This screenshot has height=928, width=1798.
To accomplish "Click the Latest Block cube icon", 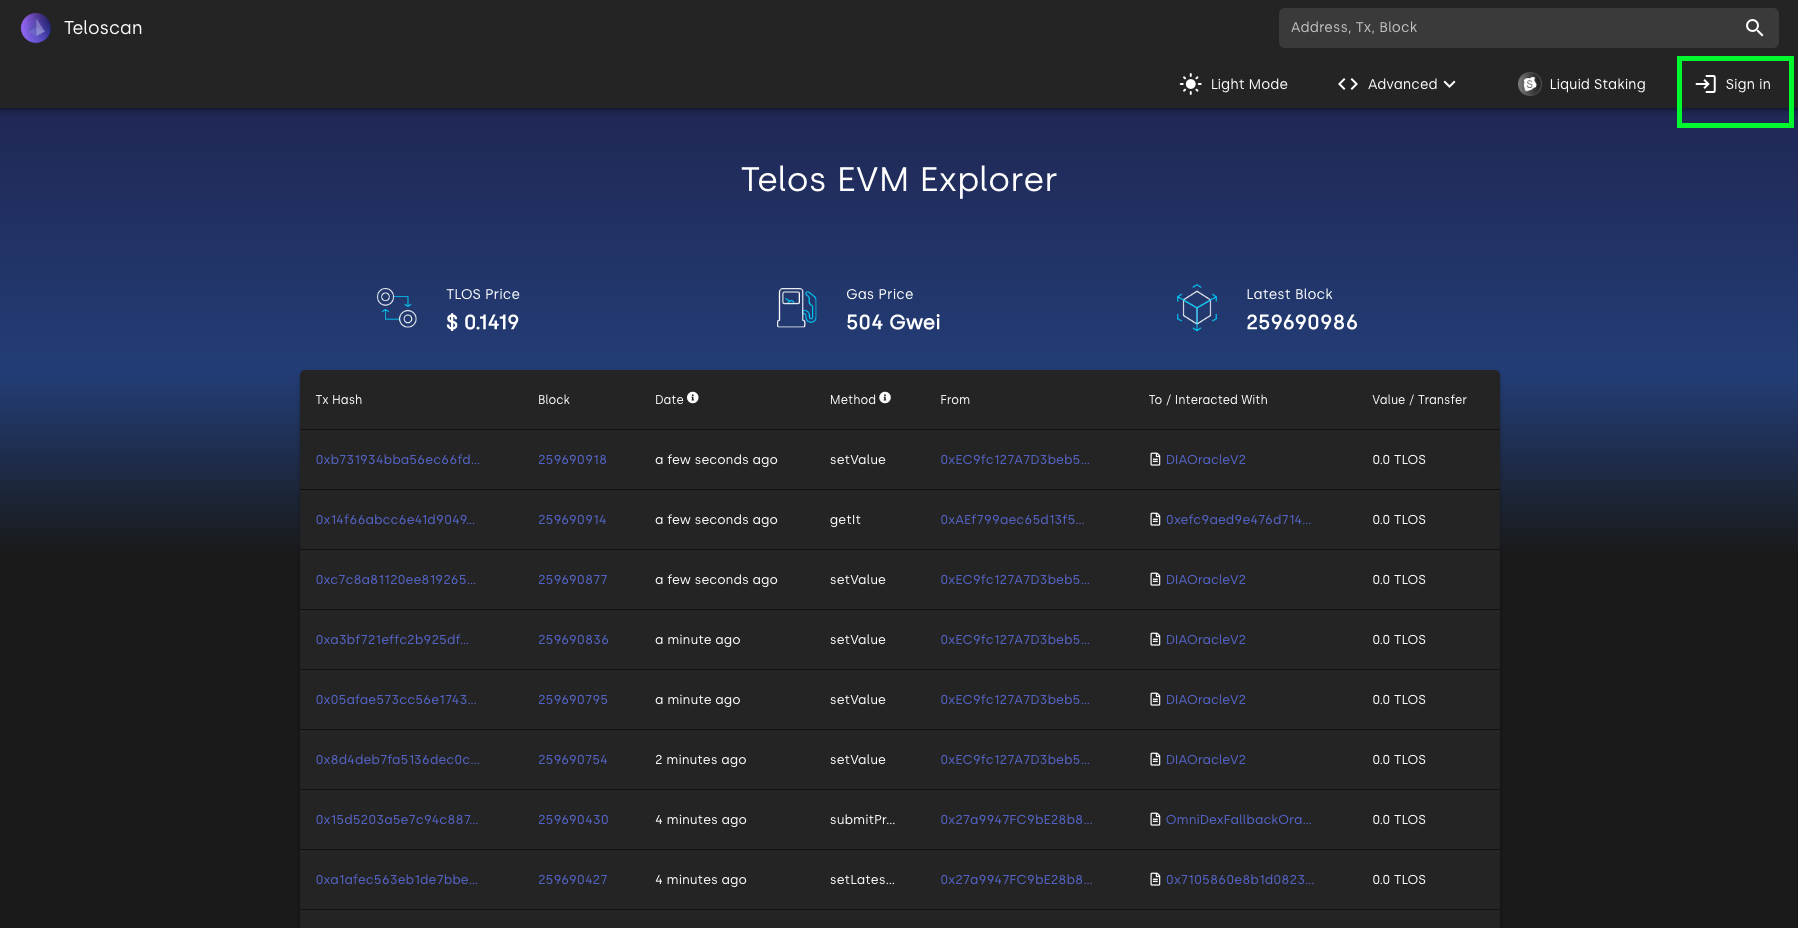I will click(1196, 308).
